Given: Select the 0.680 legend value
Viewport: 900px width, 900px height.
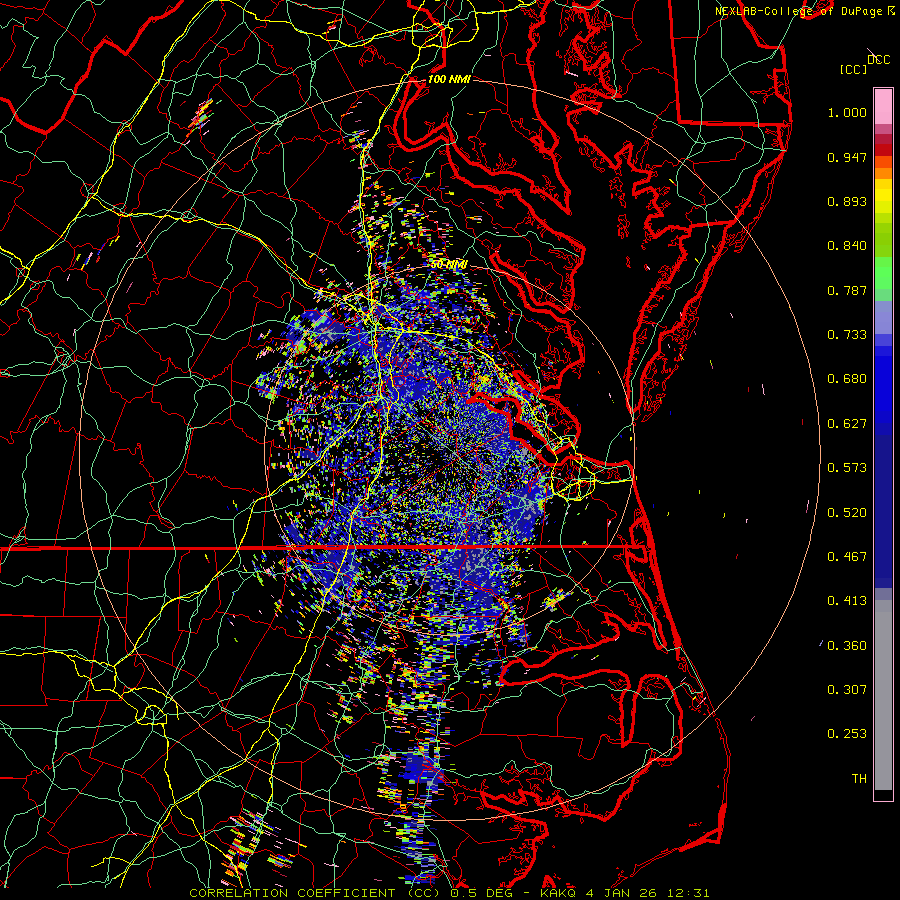Looking at the screenshot, I should [x=847, y=379].
